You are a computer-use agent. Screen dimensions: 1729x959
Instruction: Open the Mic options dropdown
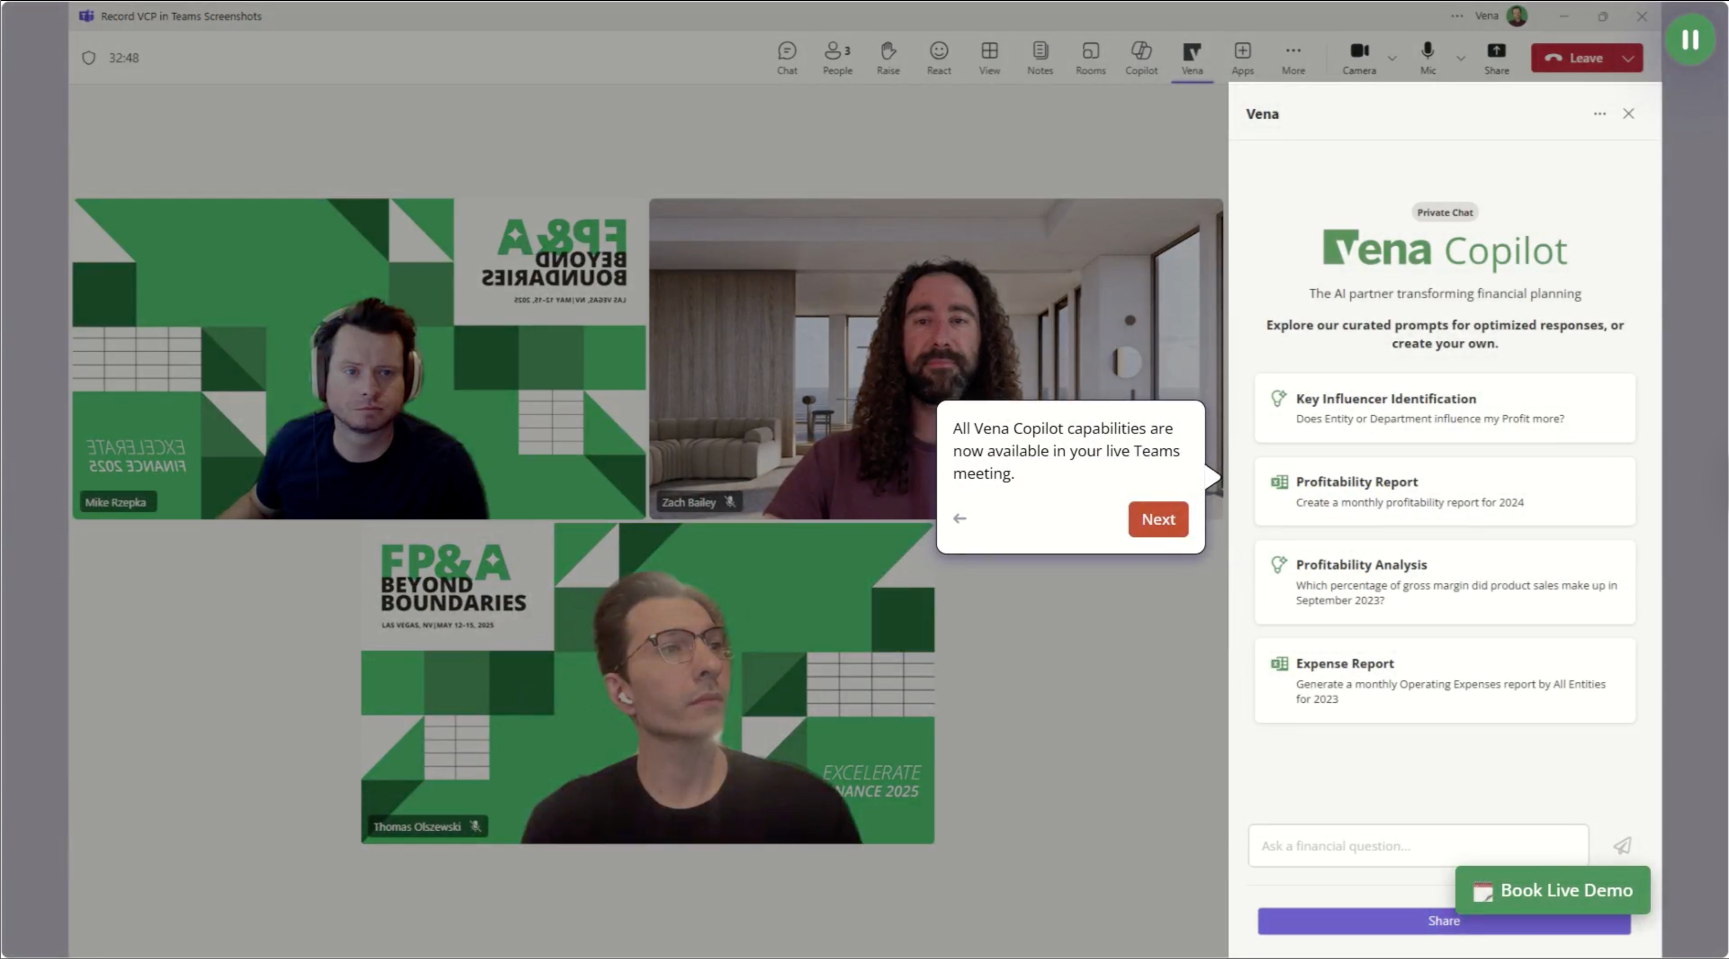1460,58
